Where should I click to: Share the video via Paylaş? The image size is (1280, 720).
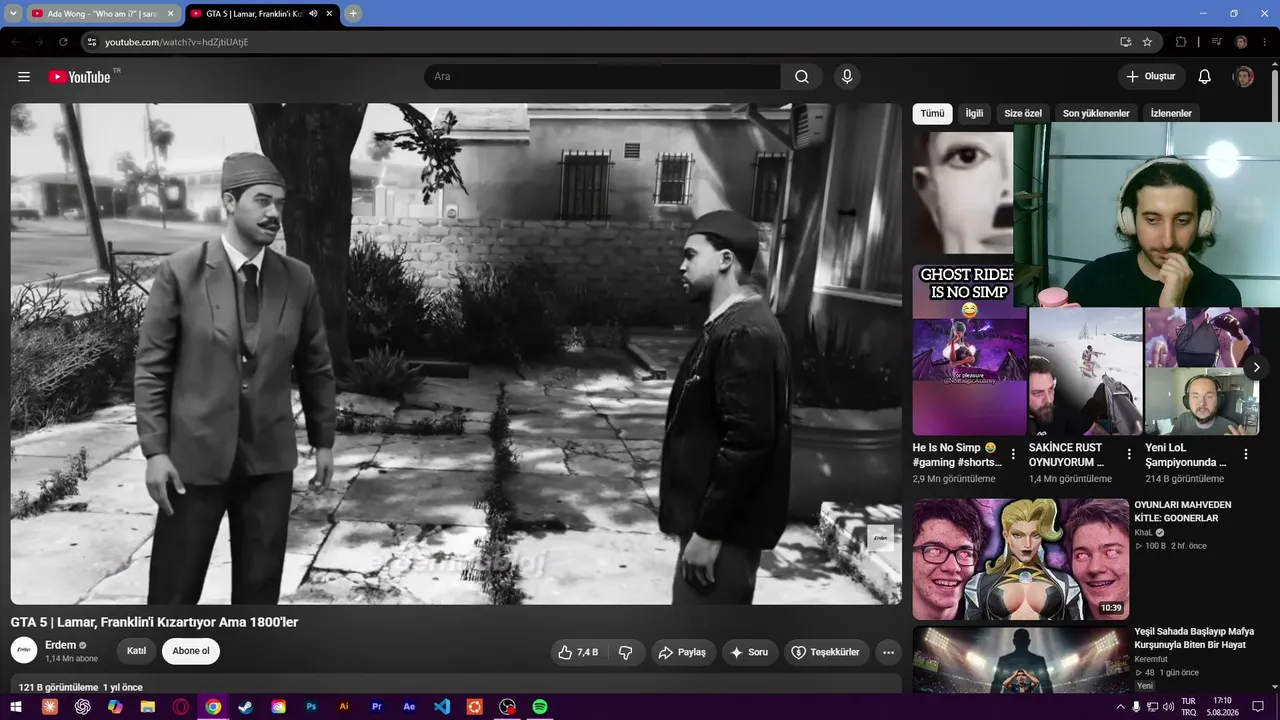(x=683, y=652)
